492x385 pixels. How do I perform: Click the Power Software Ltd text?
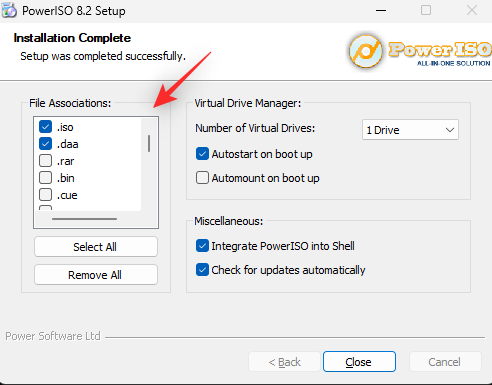(x=53, y=336)
